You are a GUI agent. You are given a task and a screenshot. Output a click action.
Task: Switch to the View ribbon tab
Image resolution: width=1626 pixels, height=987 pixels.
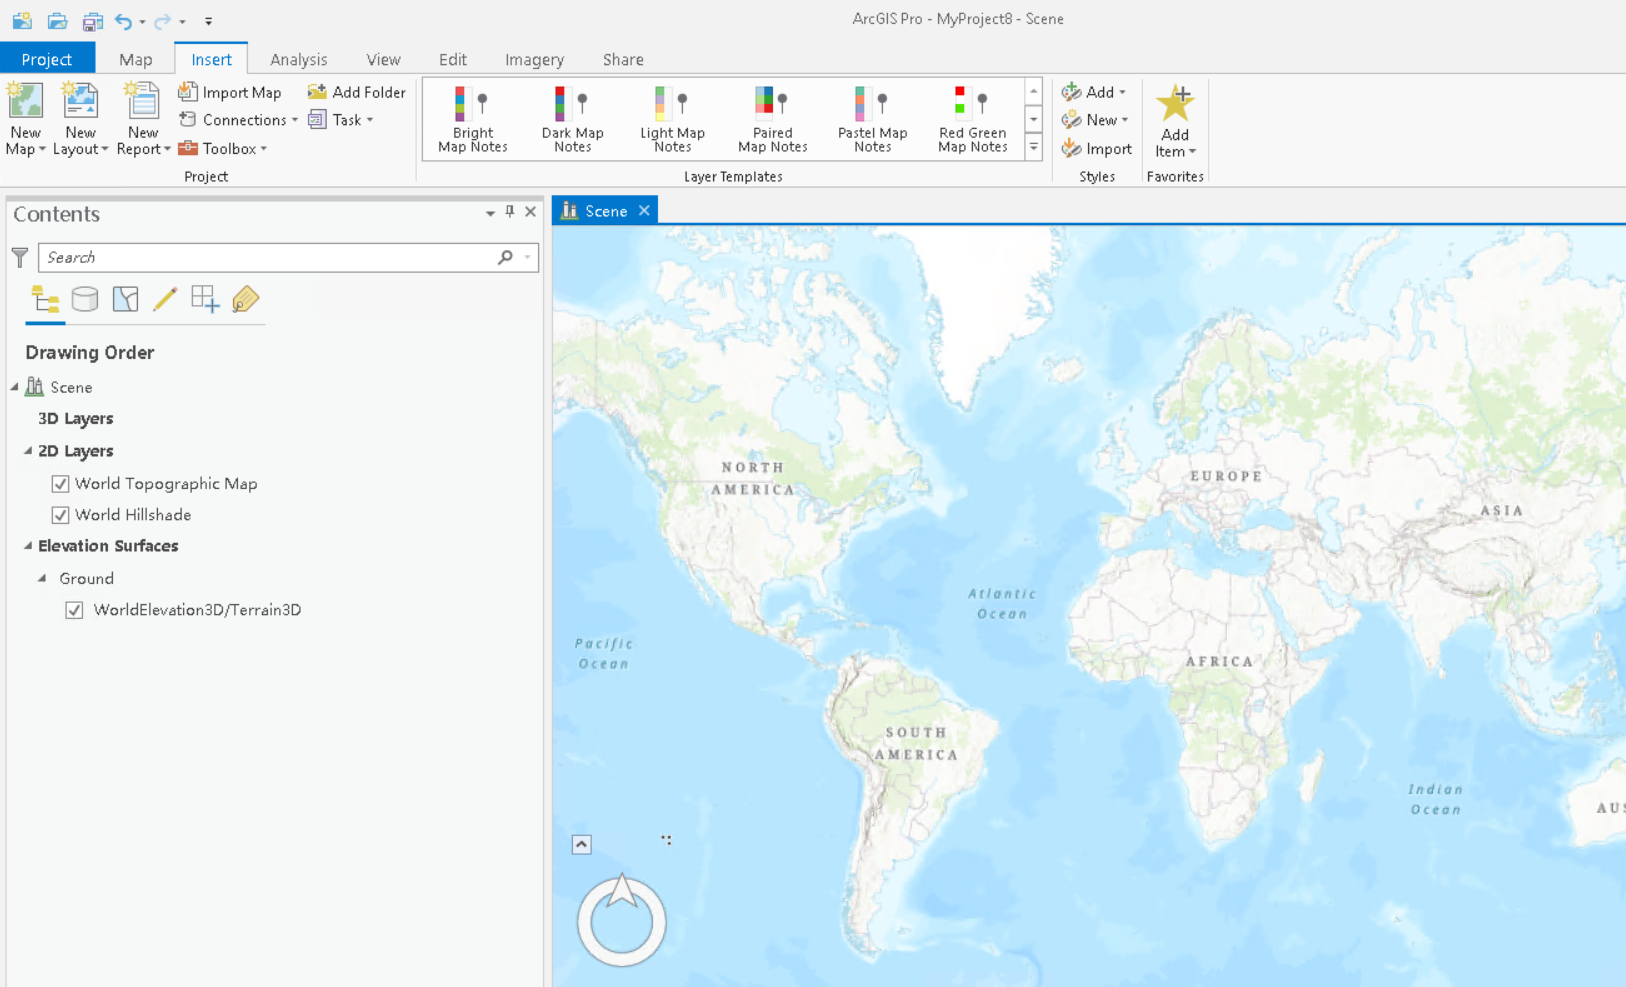[383, 59]
